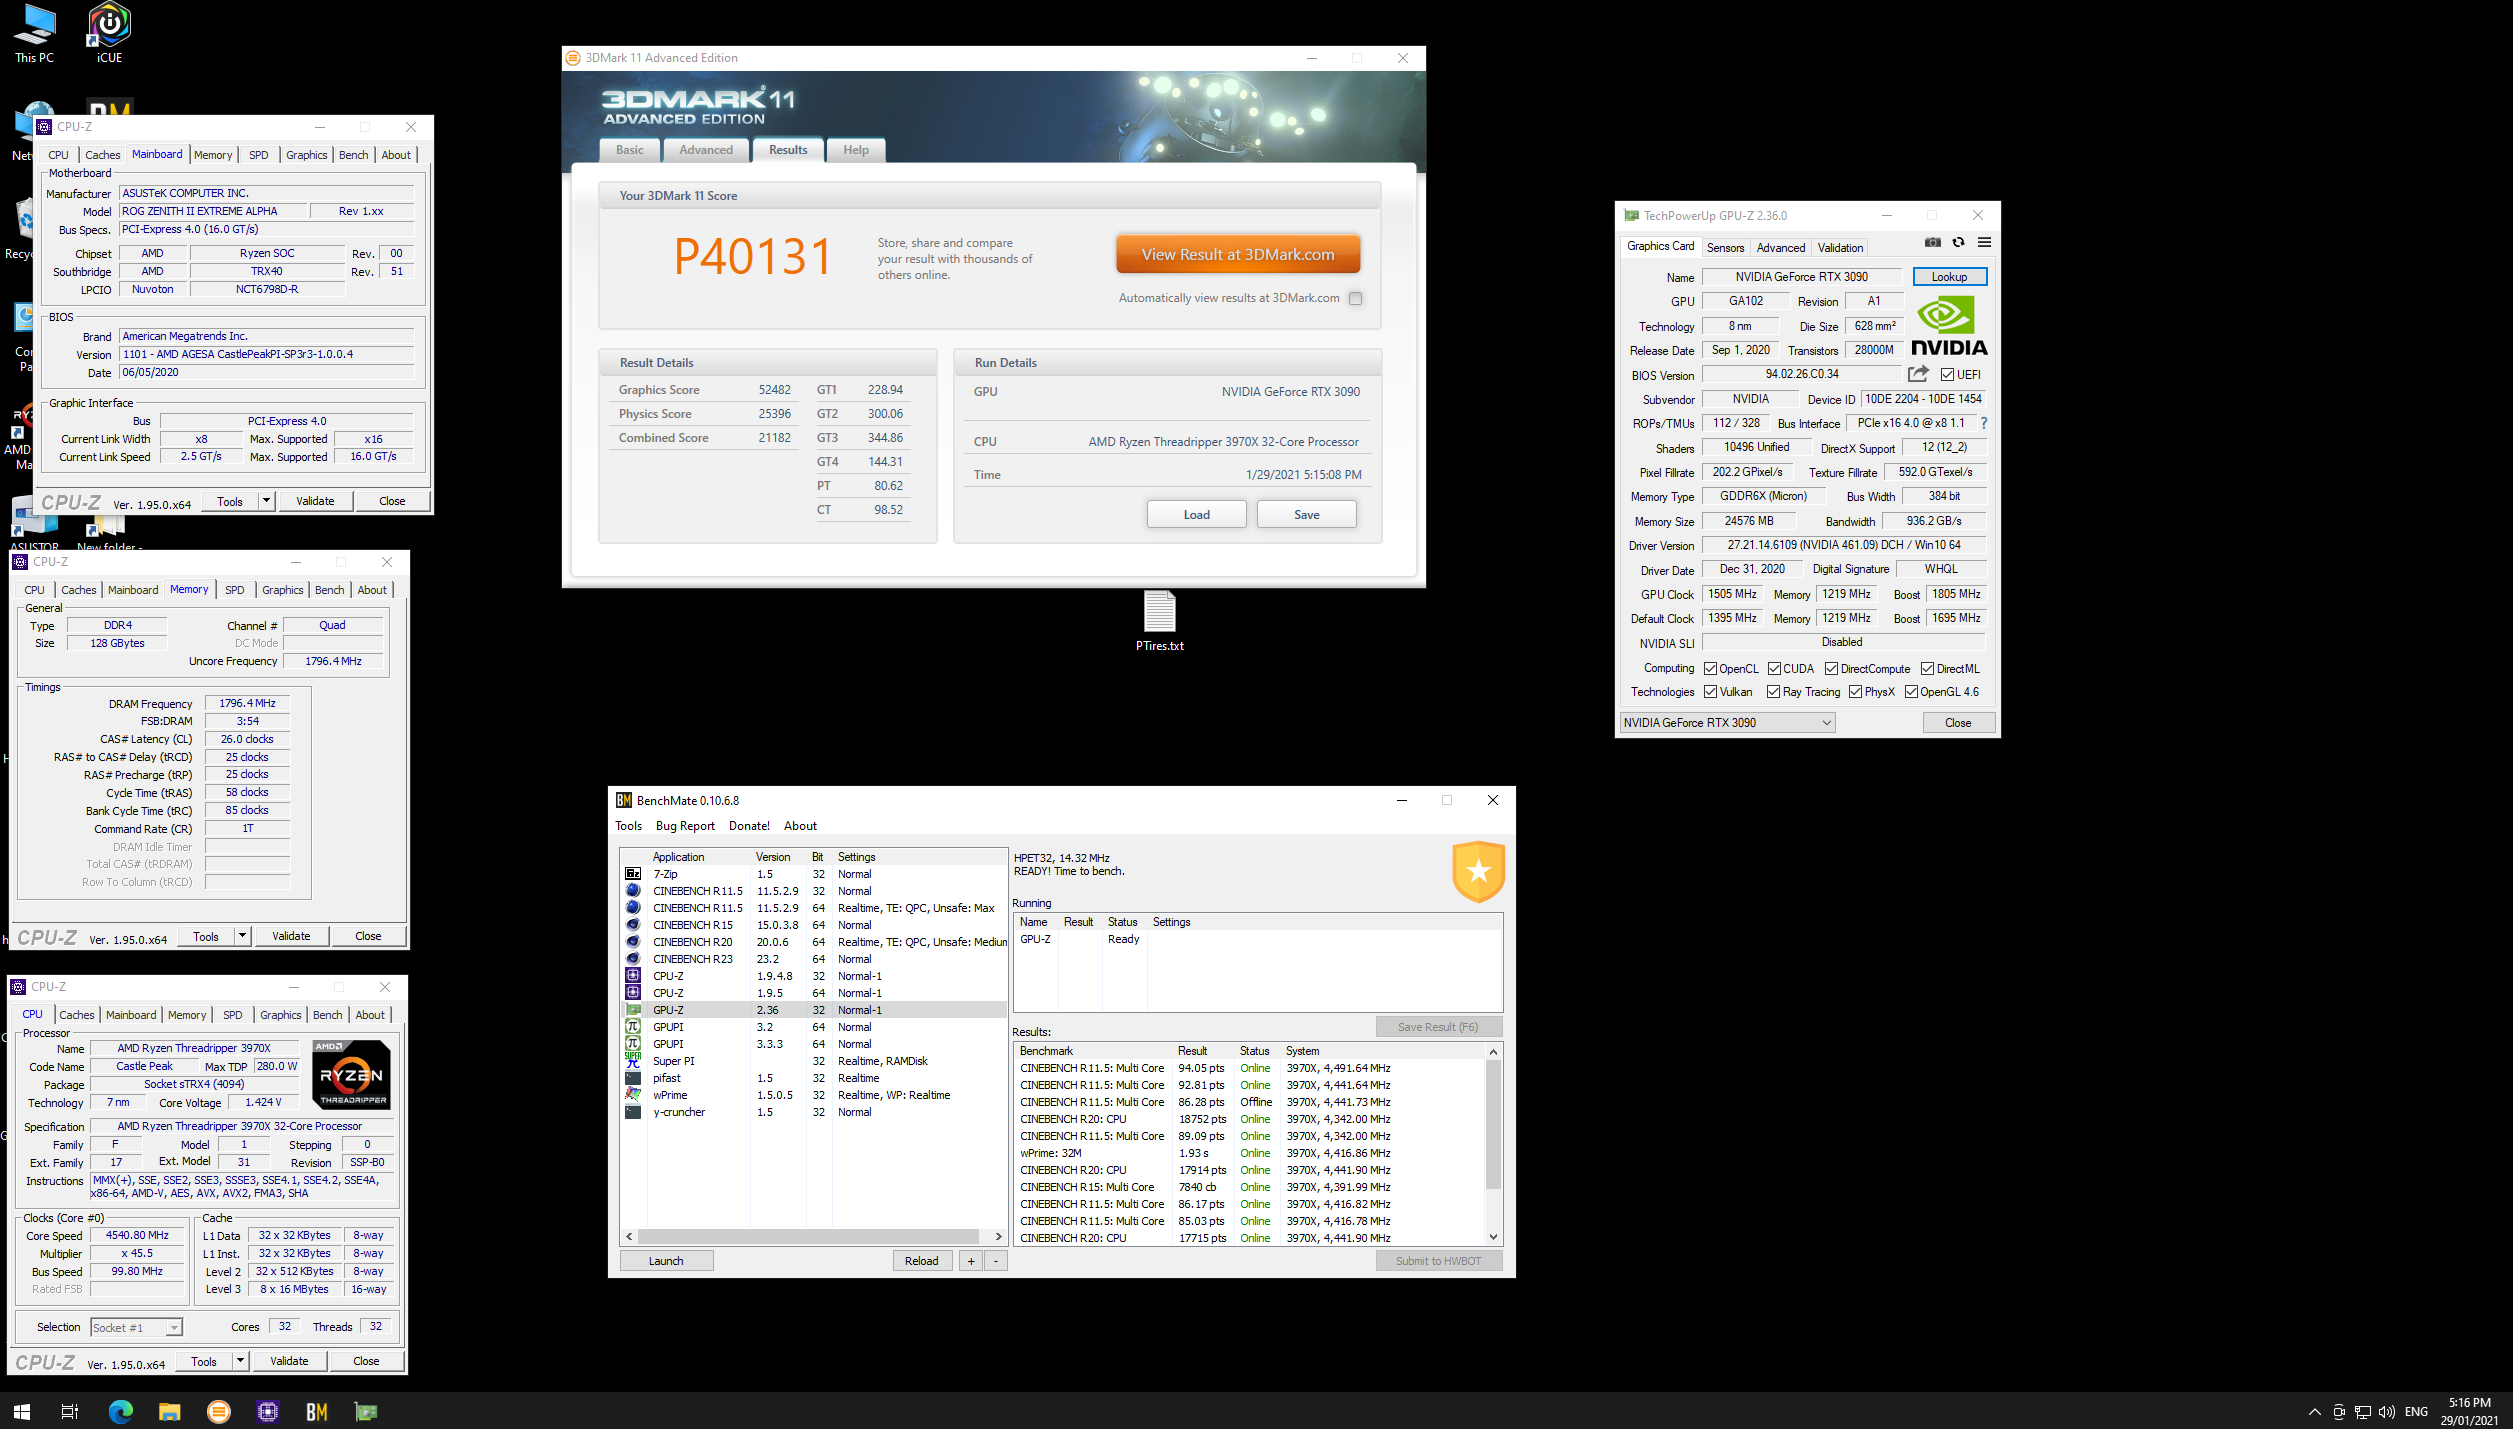The image size is (2513, 1429).
Task: Click the Load button in 3DMark Run Details
Action: pyautogui.click(x=1196, y=515)
